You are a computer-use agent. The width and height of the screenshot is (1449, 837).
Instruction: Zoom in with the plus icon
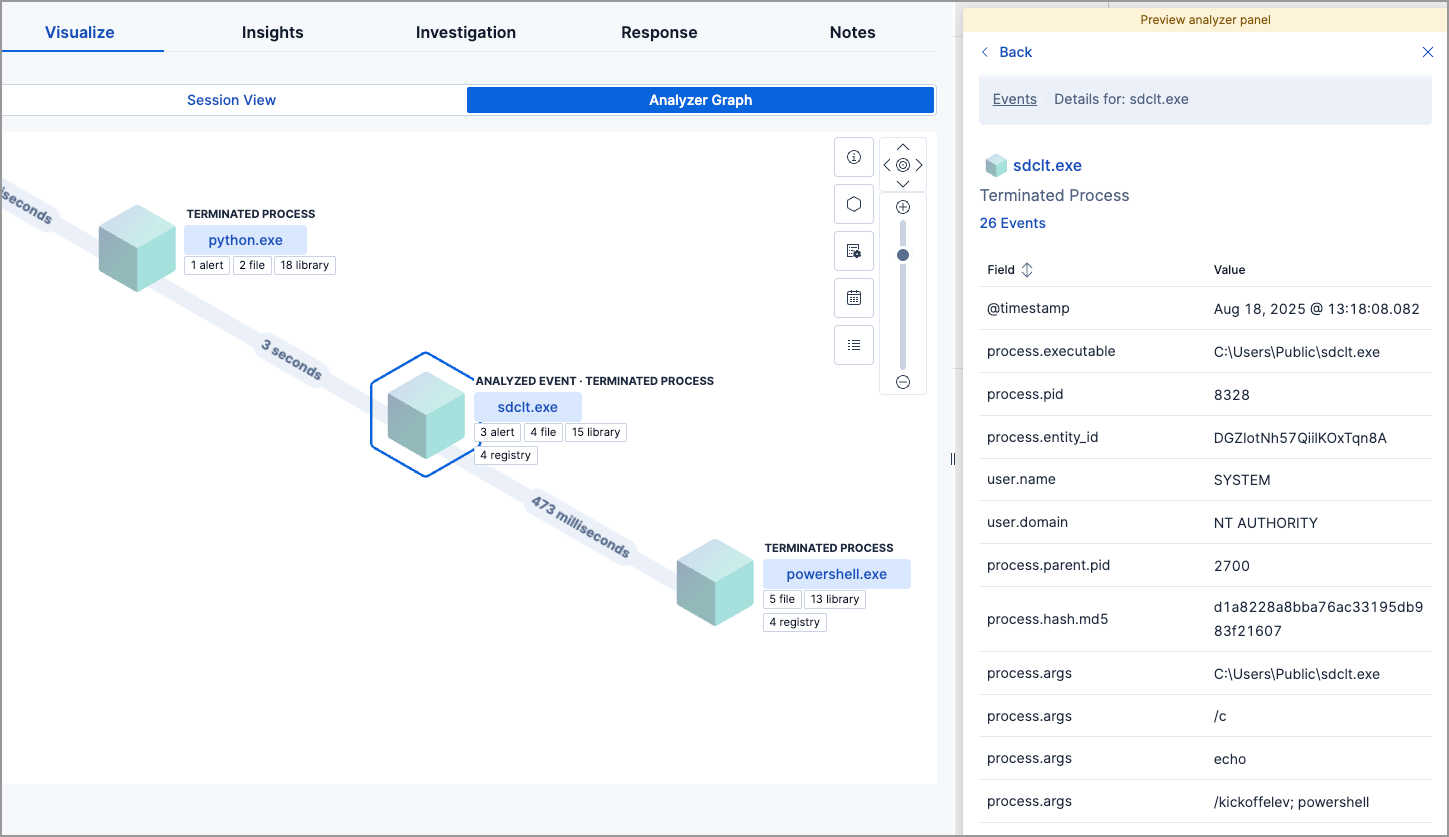point(902,207)
